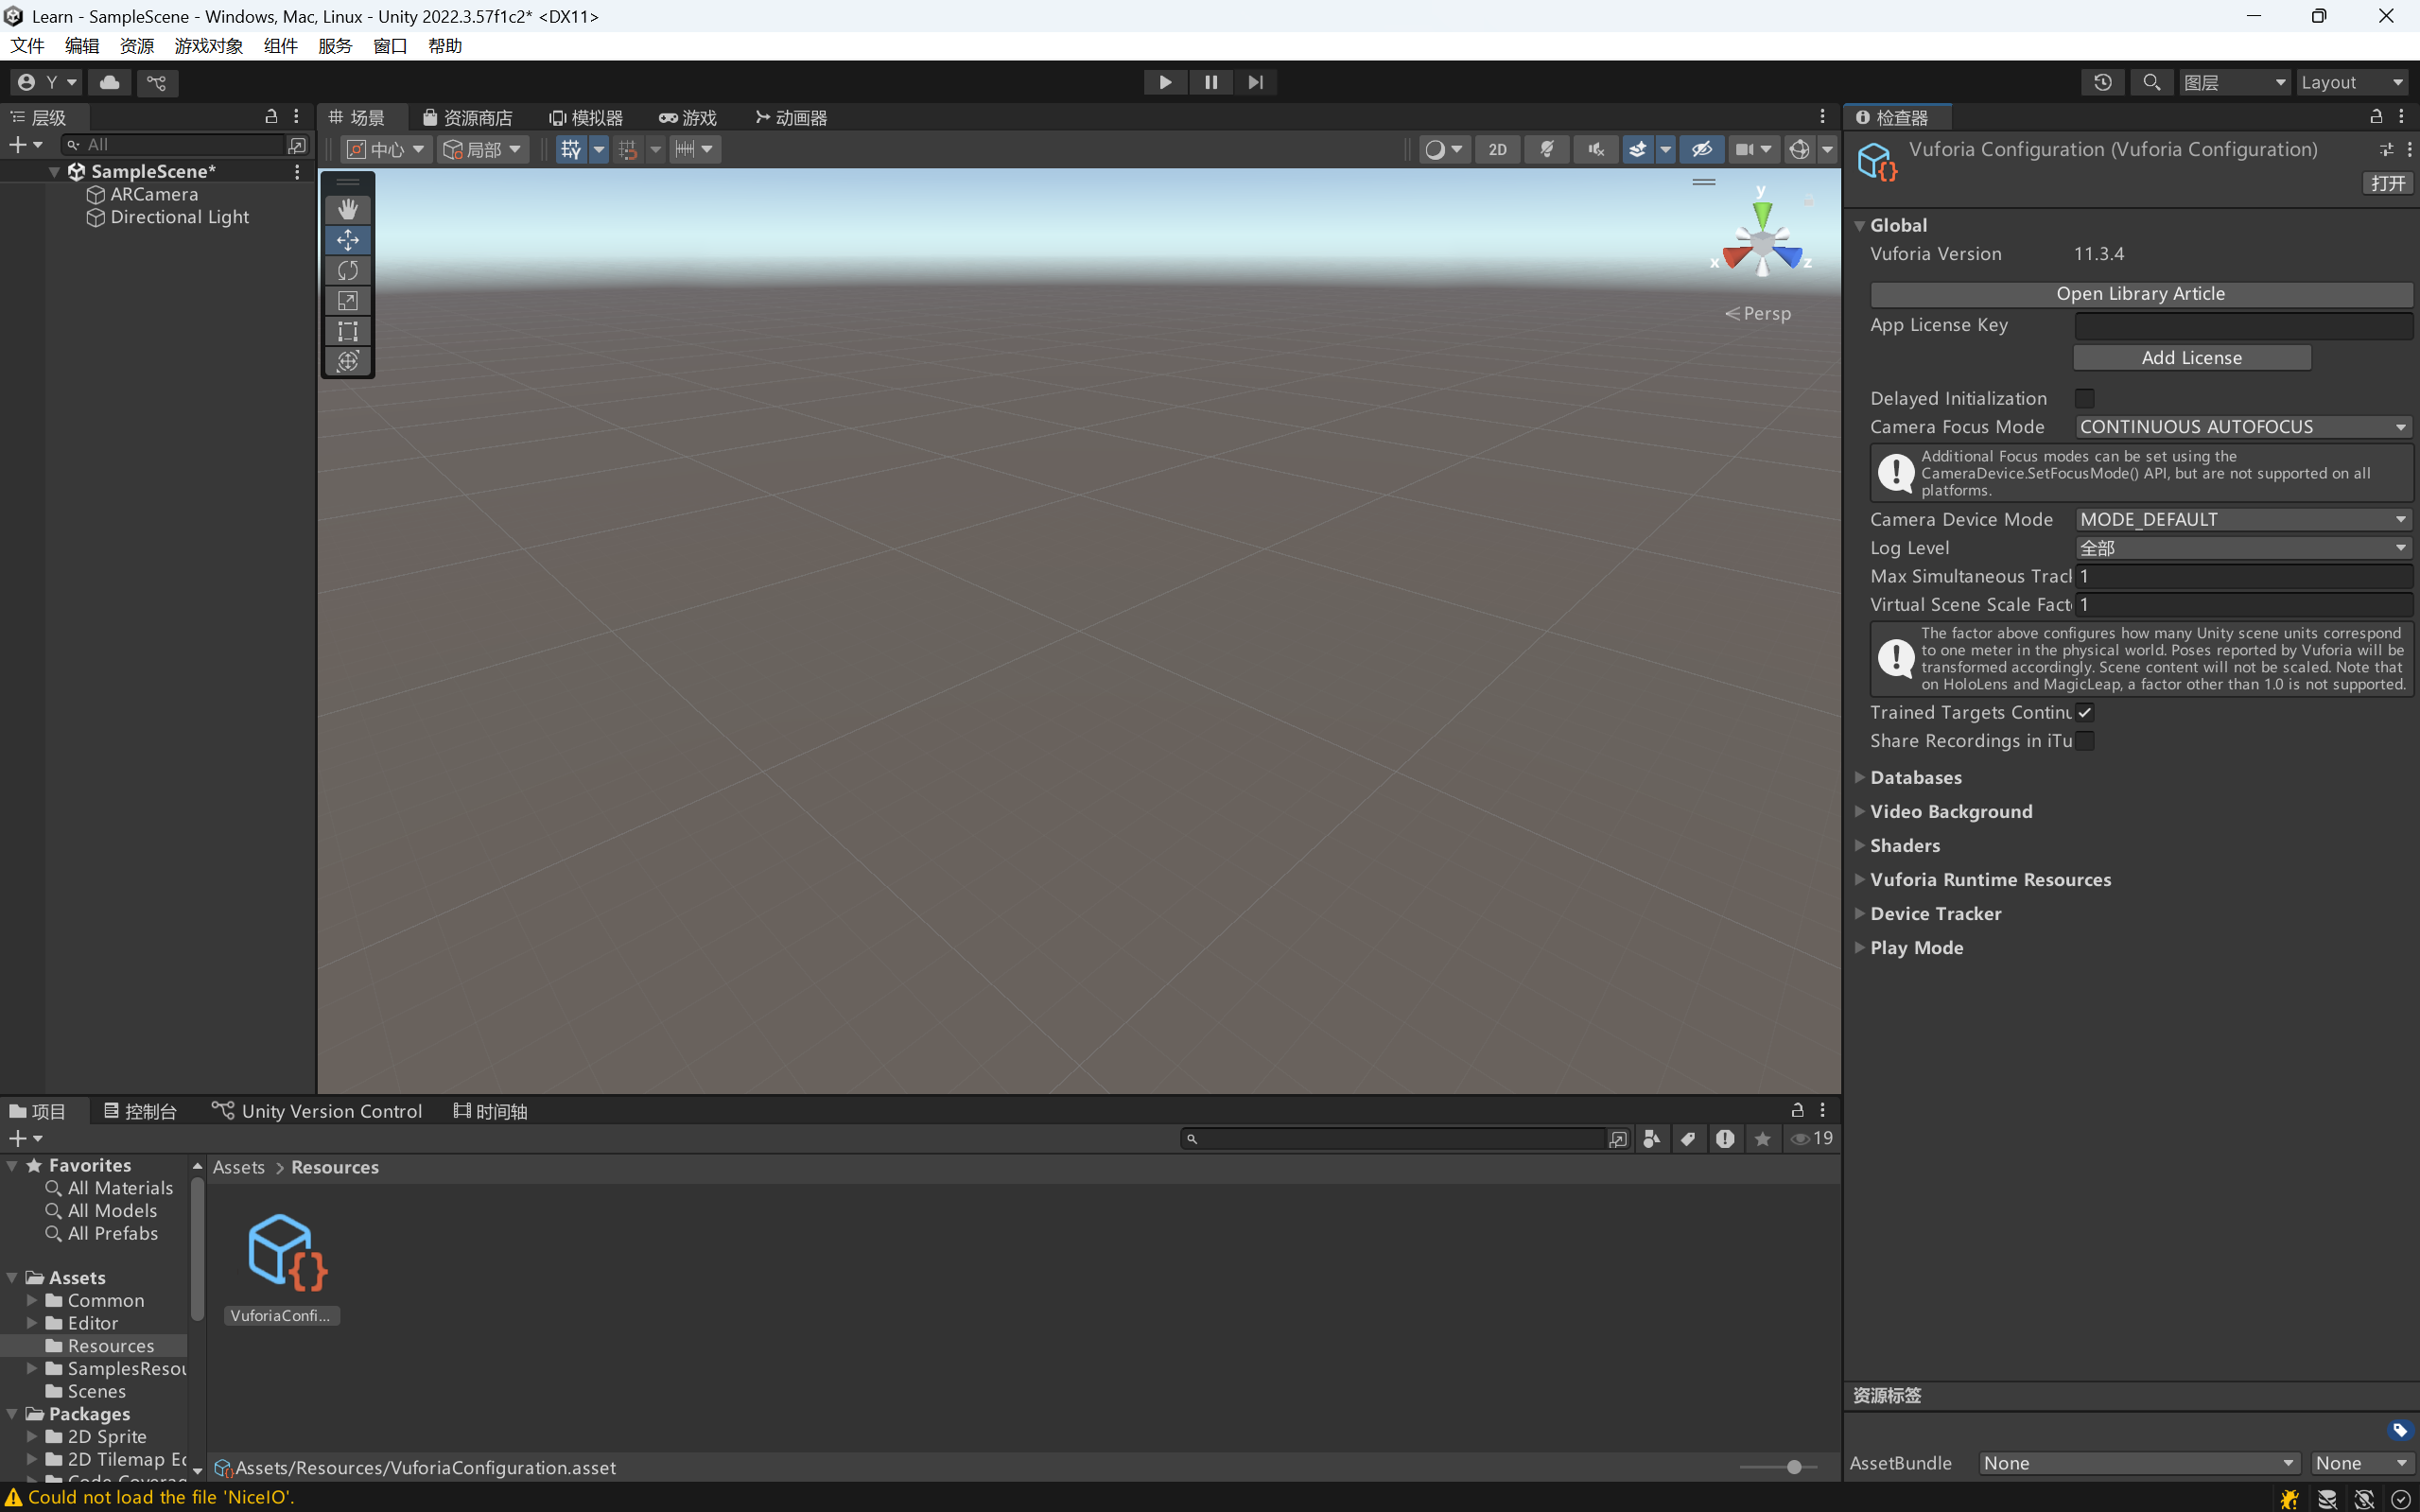Switch to the 控制台 tab
The height and width of the screenshot is (1512, 2420).
pos(140,1111)
